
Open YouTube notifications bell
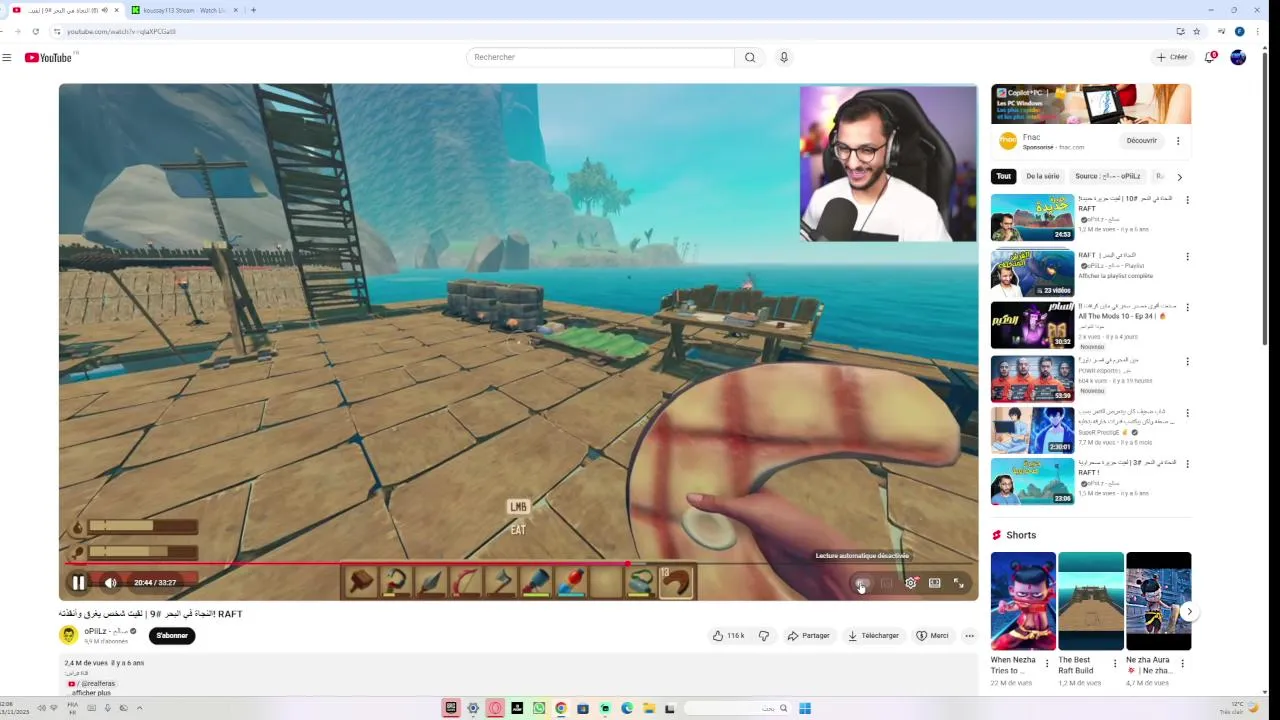coord(1209,57)
